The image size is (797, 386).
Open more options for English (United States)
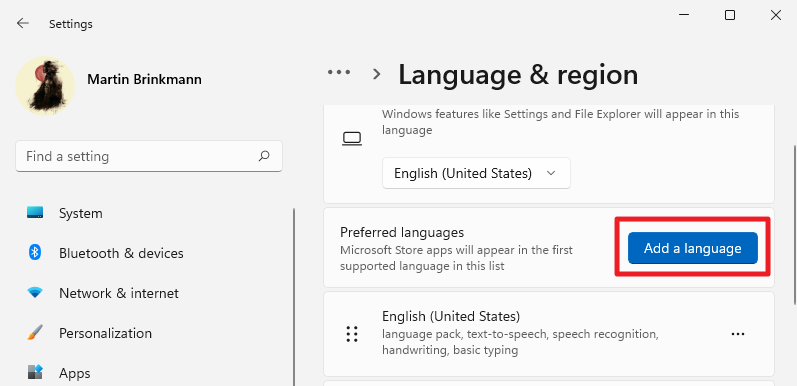pos(738,334)
